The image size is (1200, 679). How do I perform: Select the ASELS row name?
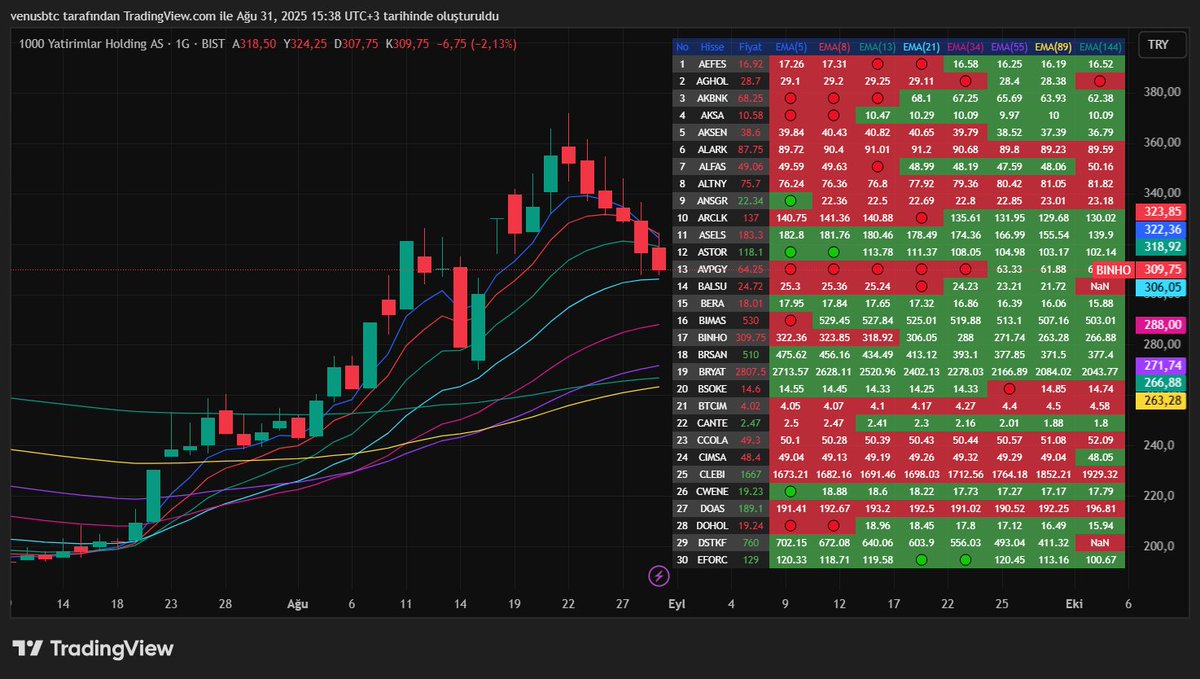(711, 234)
